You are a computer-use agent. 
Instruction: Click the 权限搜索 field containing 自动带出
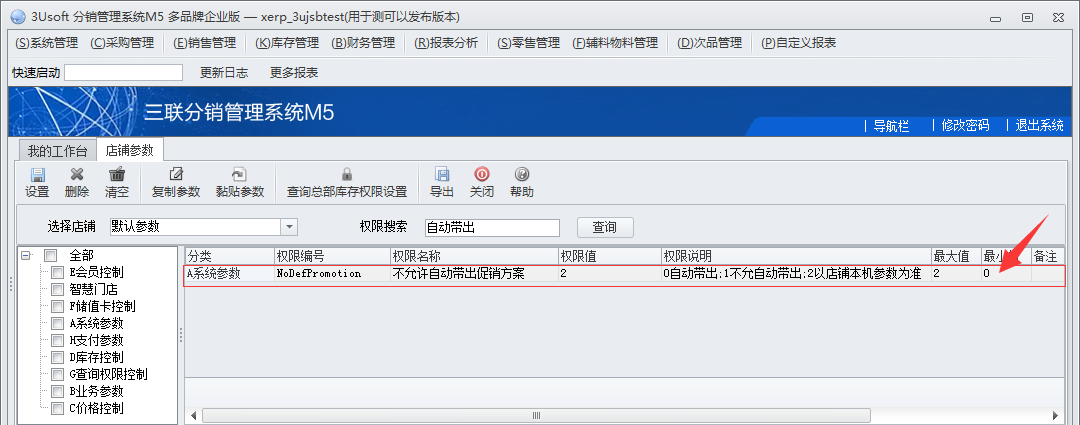492,227
